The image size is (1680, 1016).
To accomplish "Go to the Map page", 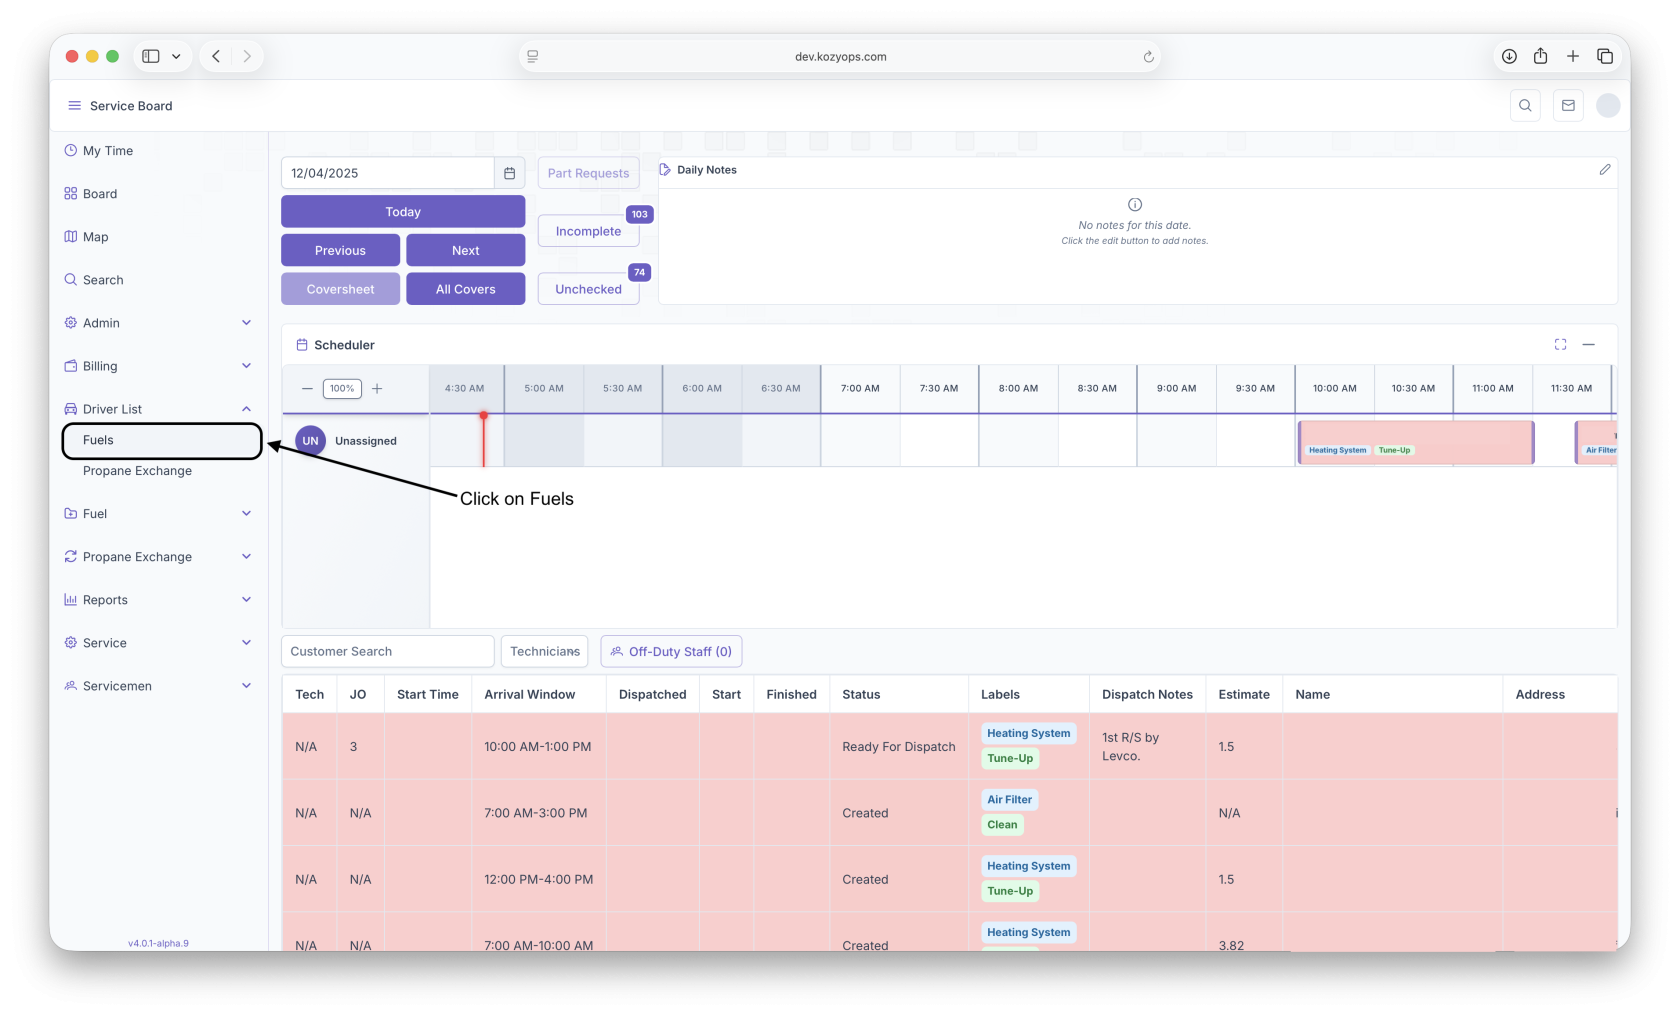I will 96,237.
